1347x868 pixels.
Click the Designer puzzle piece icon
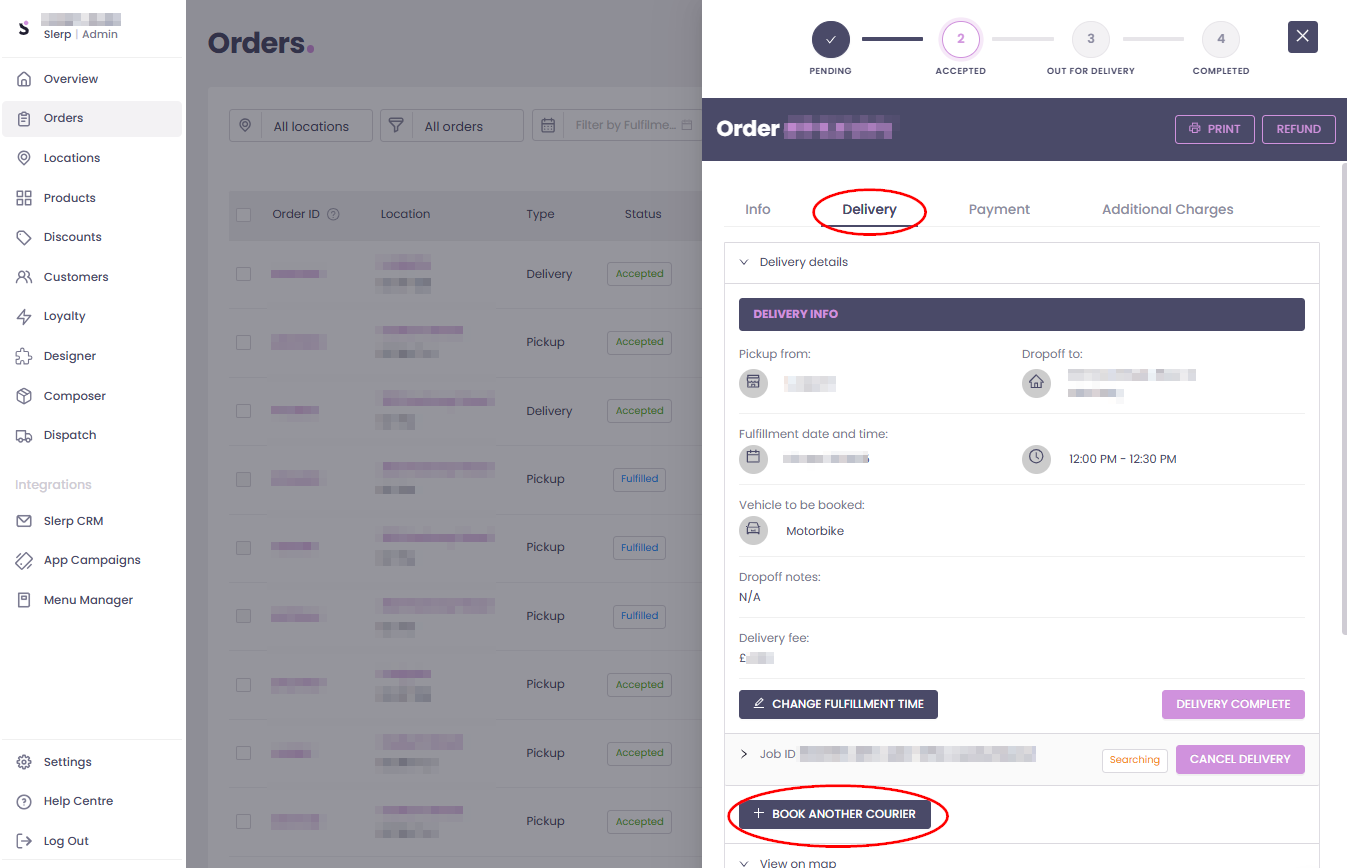coord(24,357)
